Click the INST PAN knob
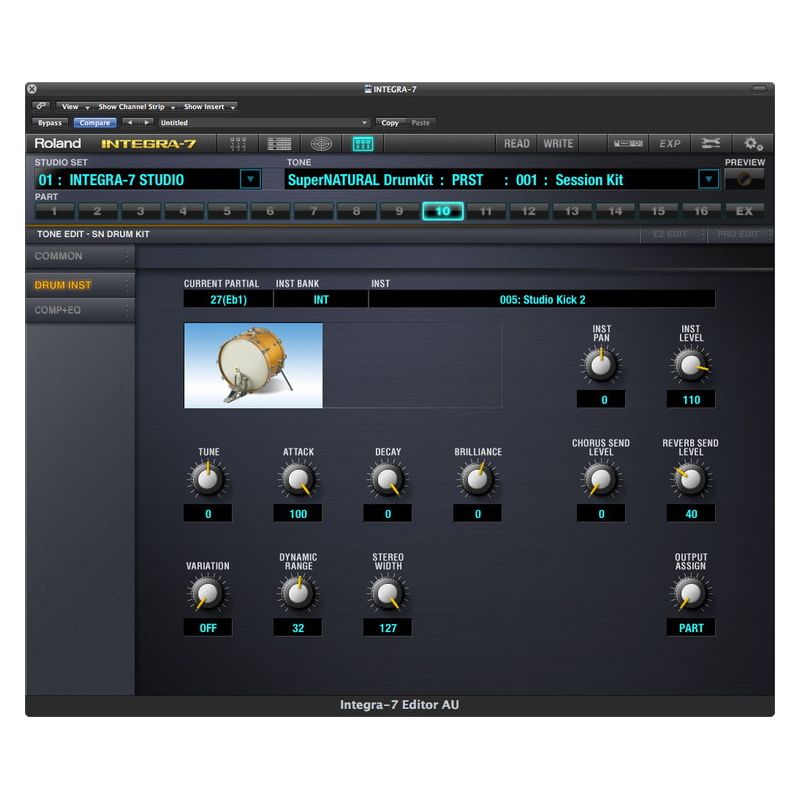Screen dimensions: 800x800 (601, 365)
